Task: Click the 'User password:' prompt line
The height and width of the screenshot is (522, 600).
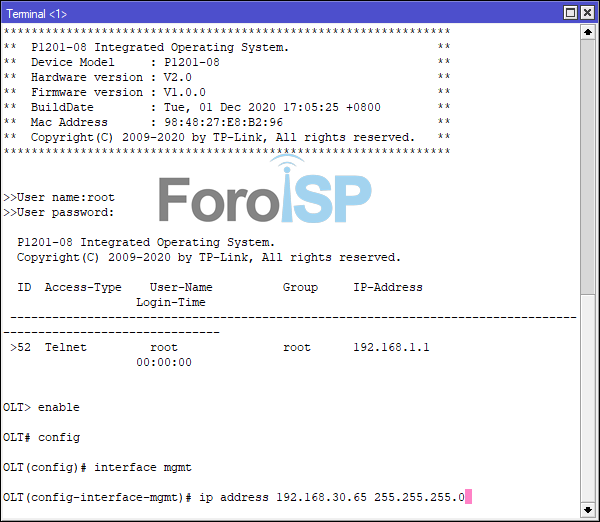Action: [59, 212]
